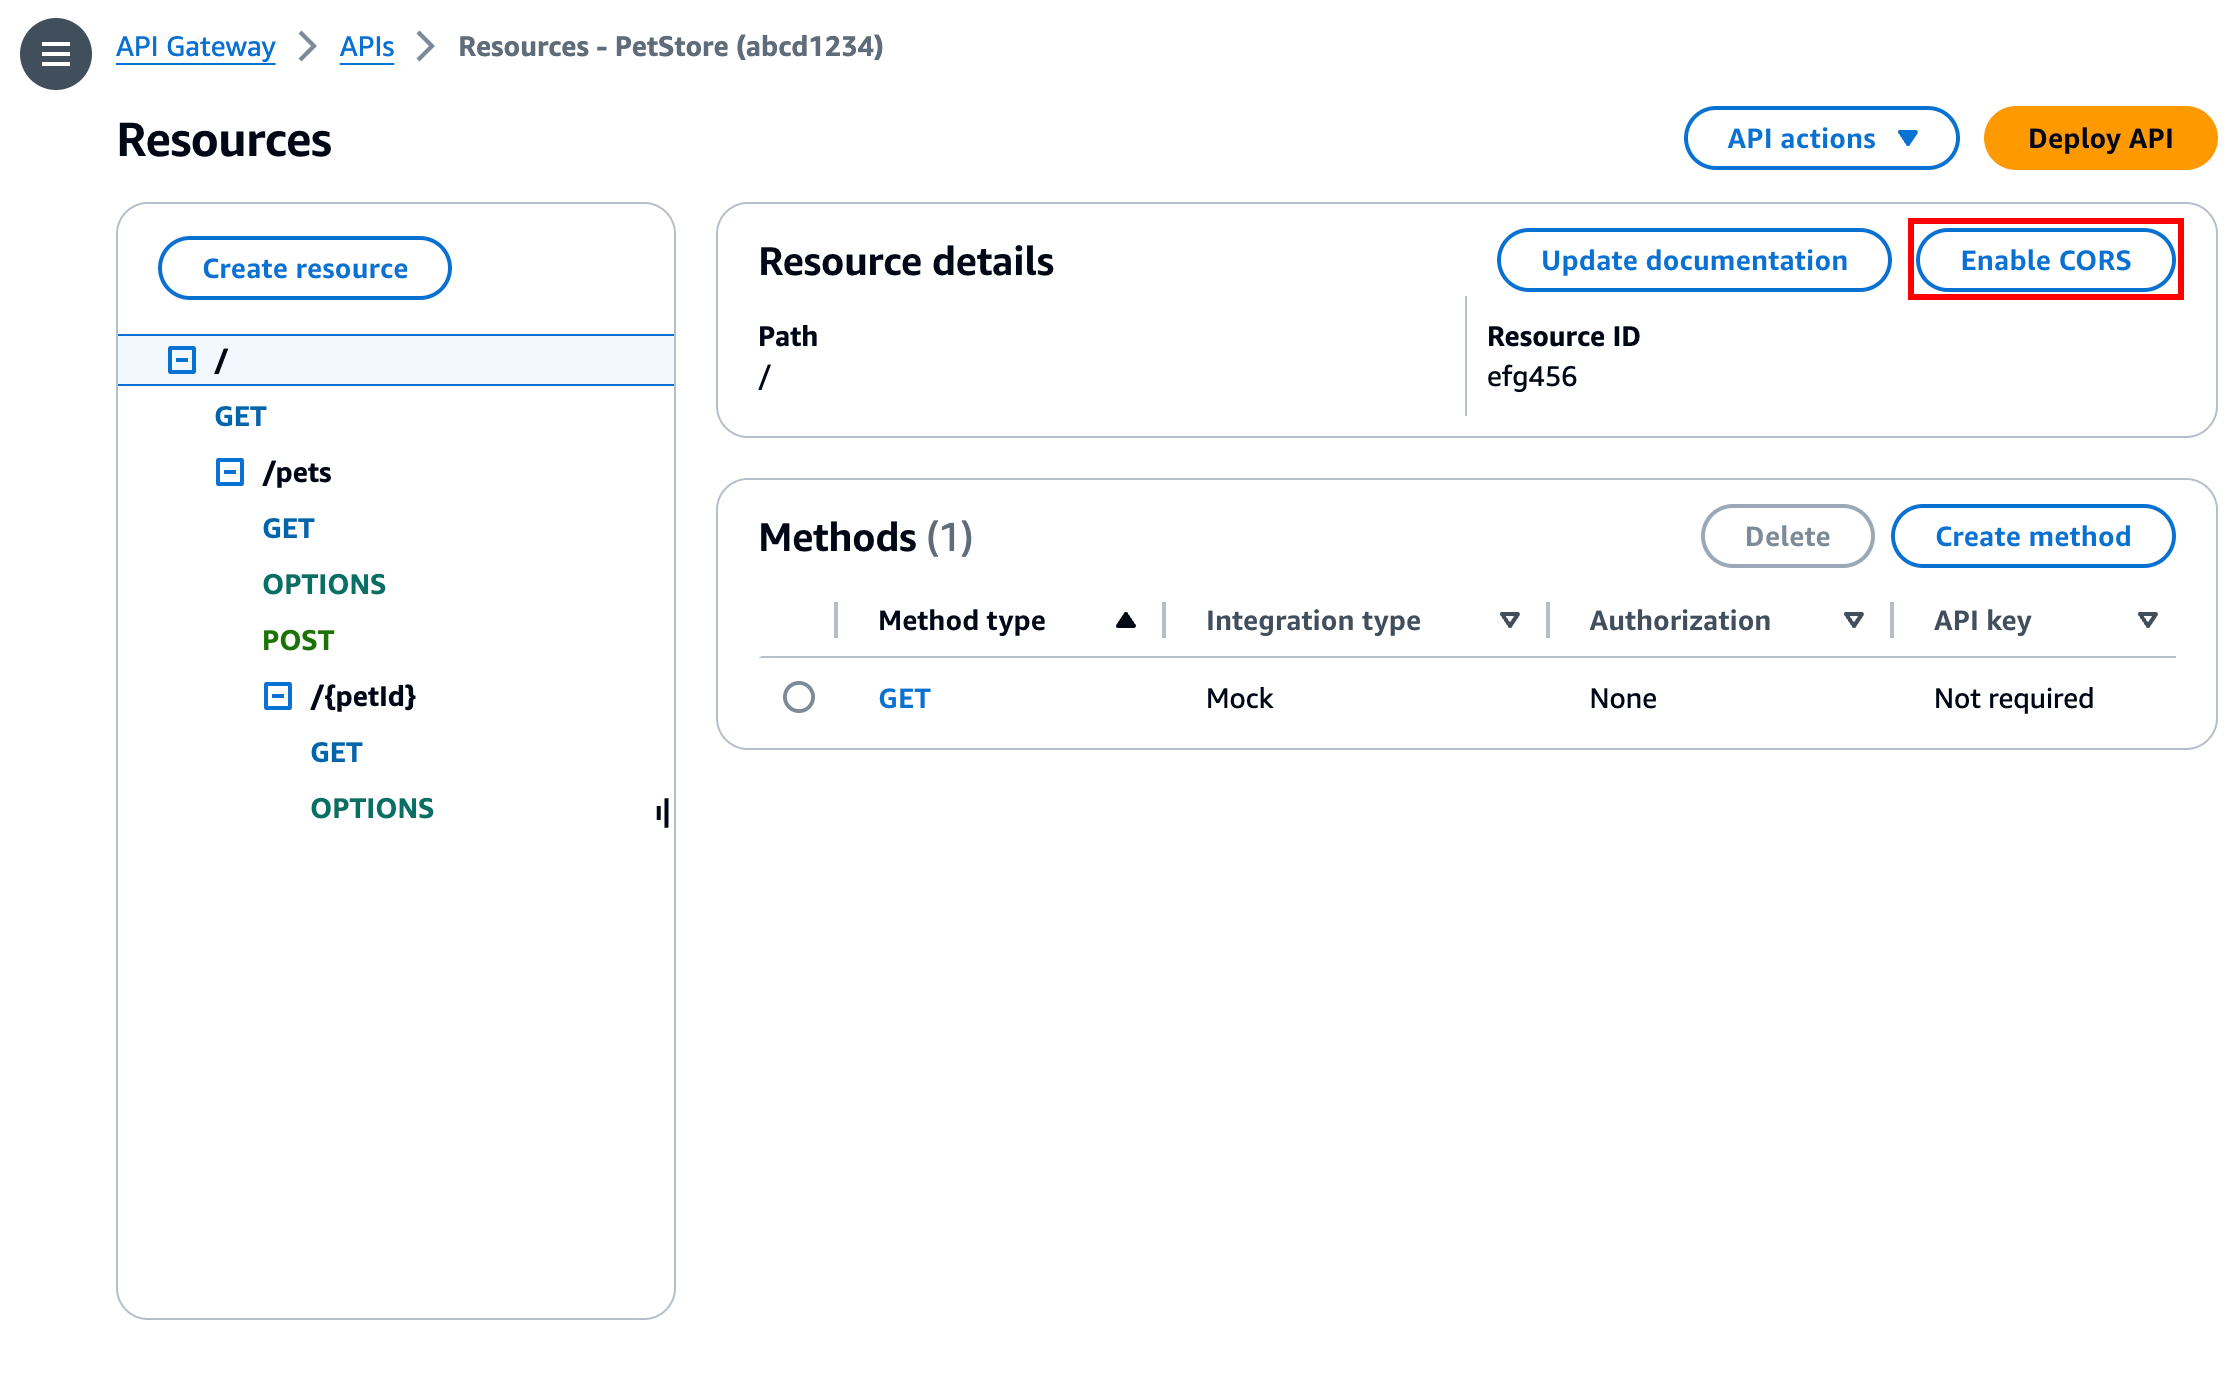Open the APIs breadcrumb link
Screen dimensions: 2232x1382
click(x=366, y=46)
